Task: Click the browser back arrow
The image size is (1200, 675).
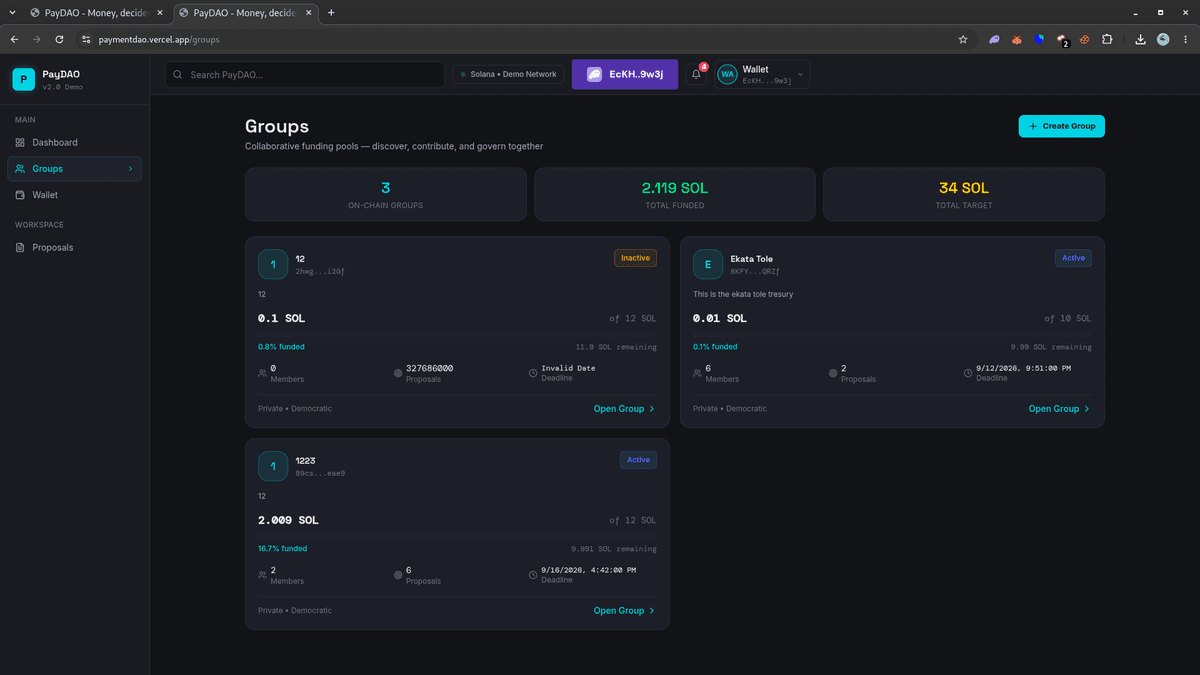Action: 14,39
